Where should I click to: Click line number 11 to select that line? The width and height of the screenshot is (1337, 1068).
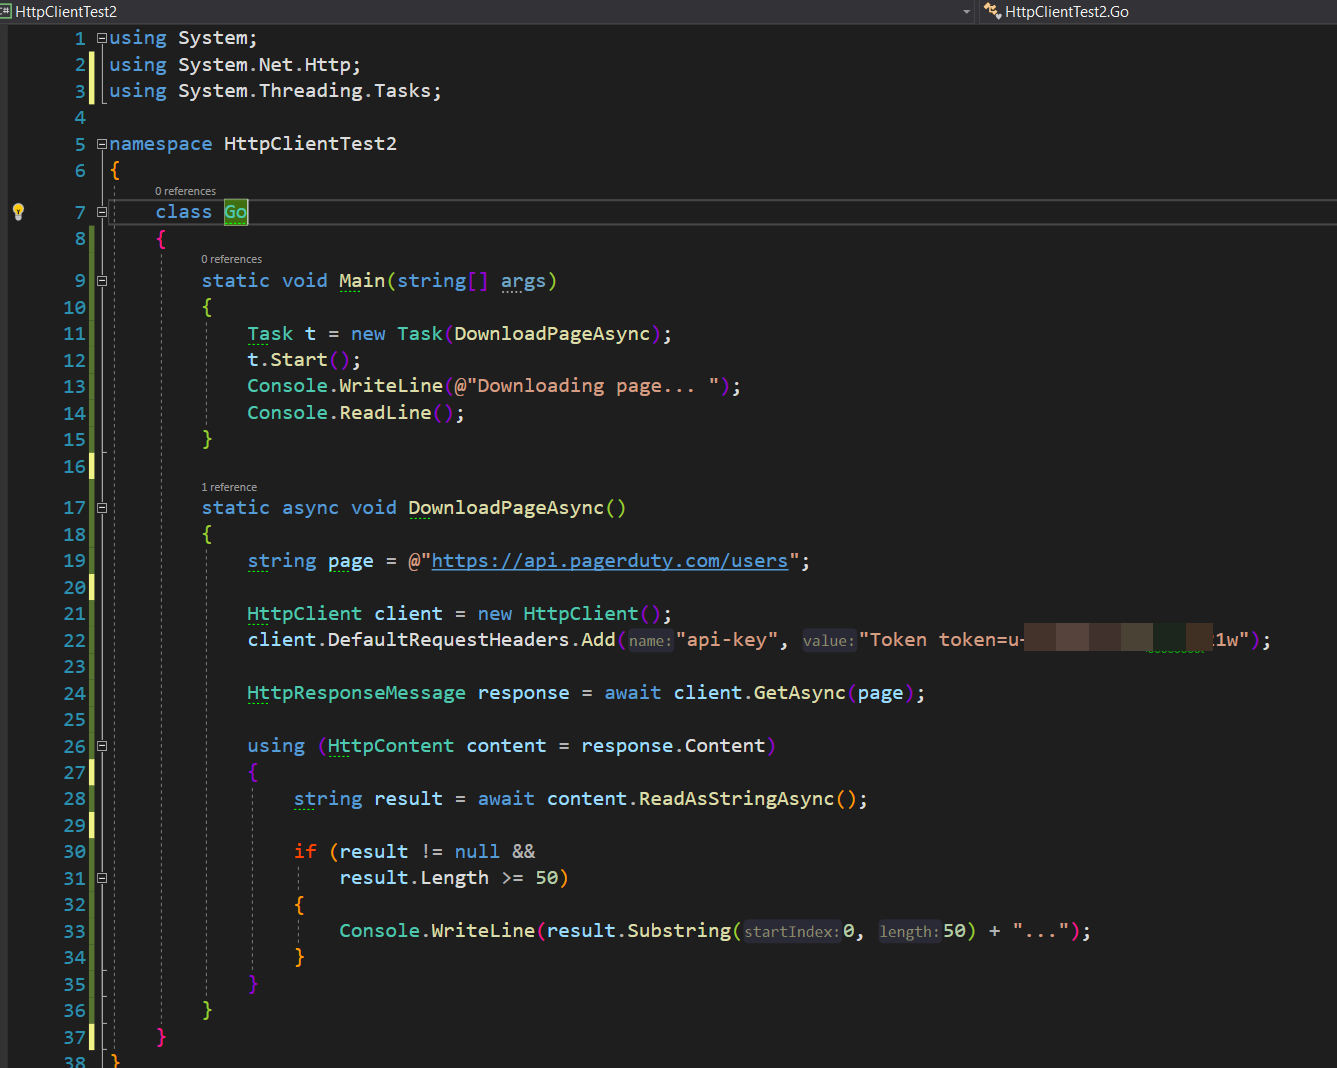pyautogui.click(x=74, y=333)
